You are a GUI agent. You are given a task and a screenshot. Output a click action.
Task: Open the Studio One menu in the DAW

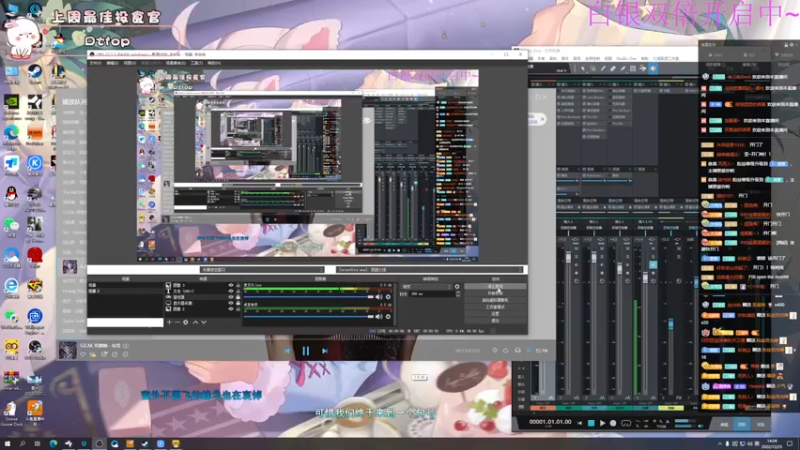point(626,59)
